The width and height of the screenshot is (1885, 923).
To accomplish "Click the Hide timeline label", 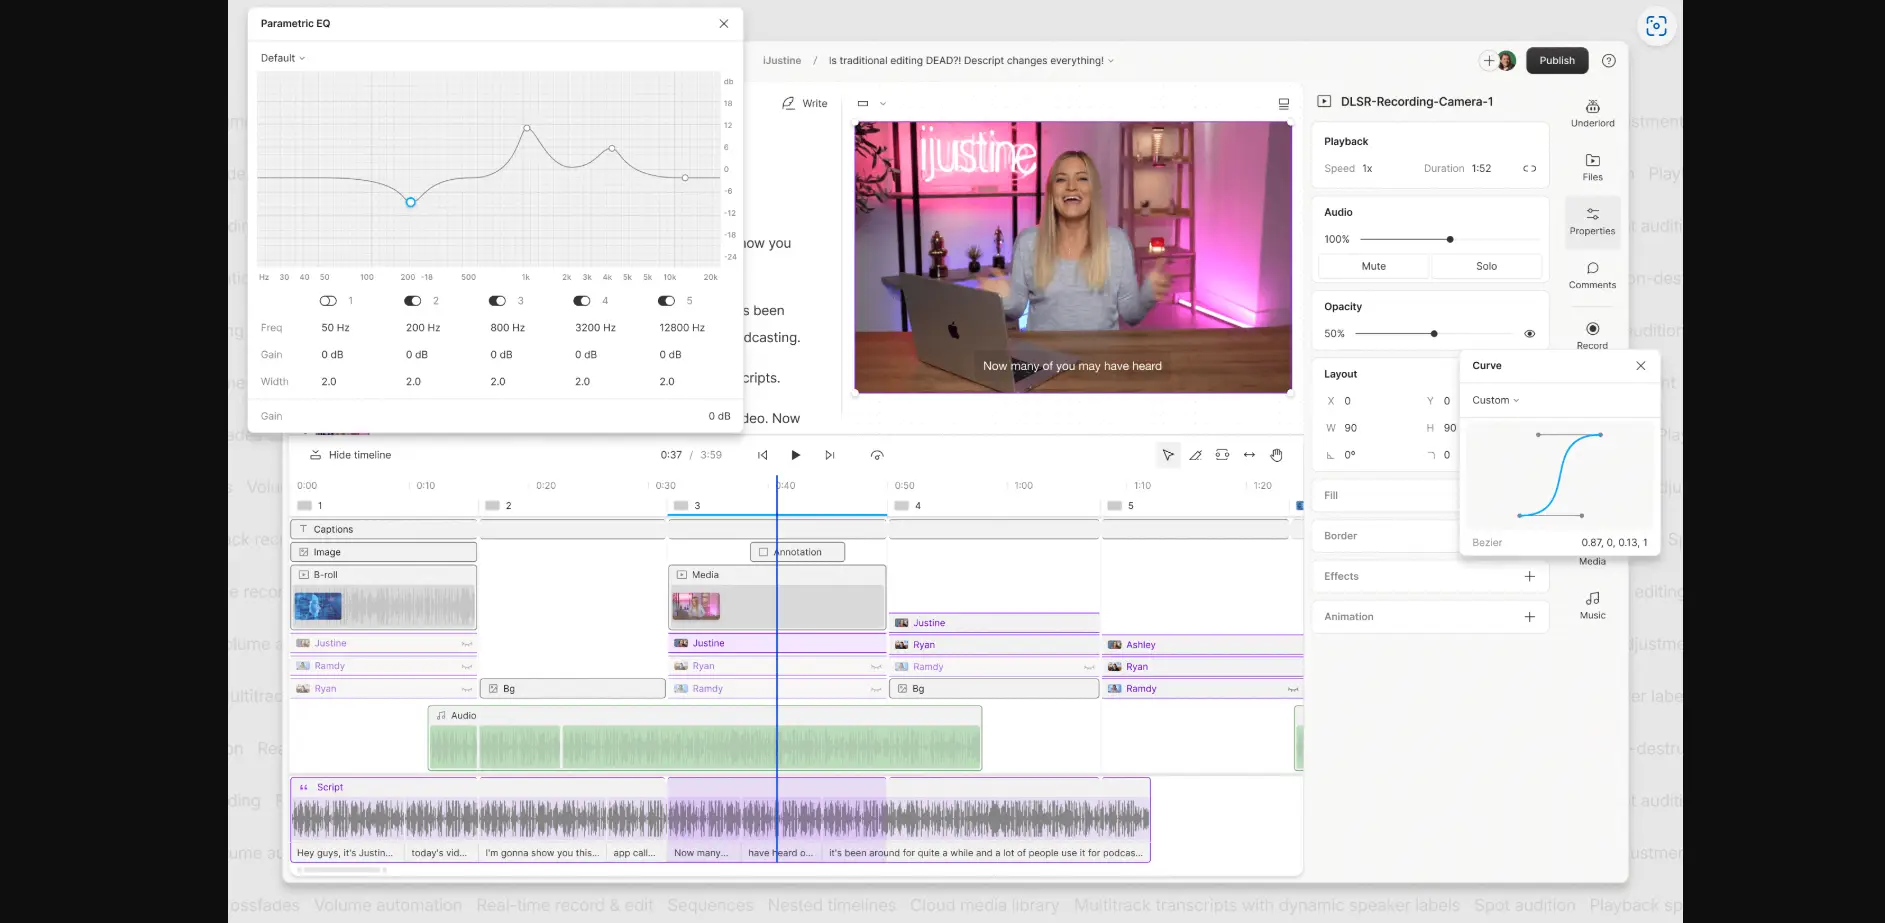I will click(x=360, y=455).
